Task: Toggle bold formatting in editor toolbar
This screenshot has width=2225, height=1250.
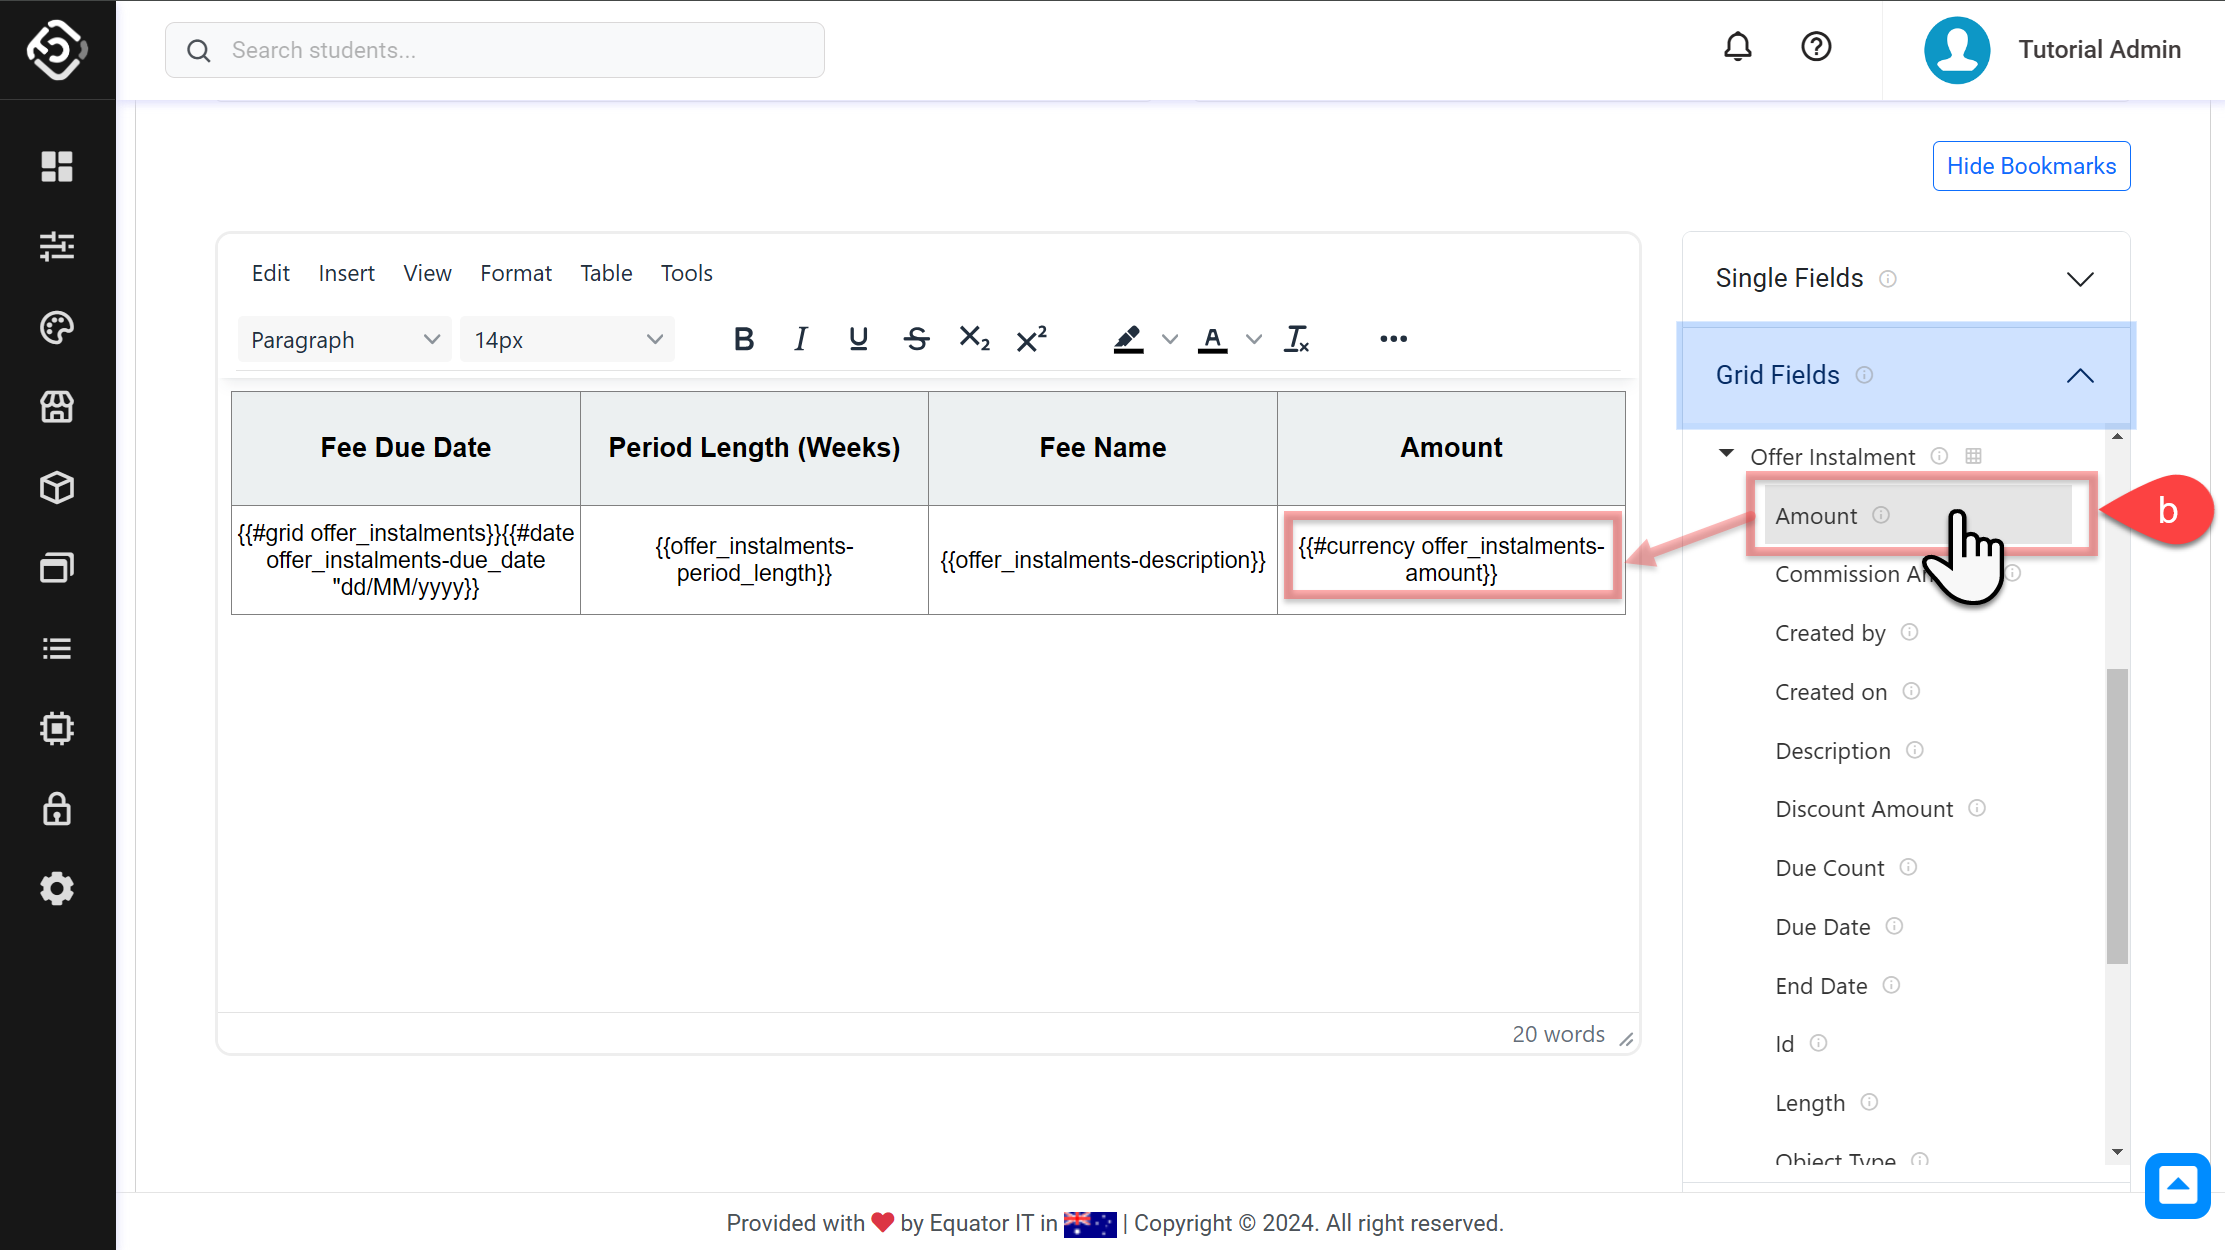Action: click(x=743, y=340)
